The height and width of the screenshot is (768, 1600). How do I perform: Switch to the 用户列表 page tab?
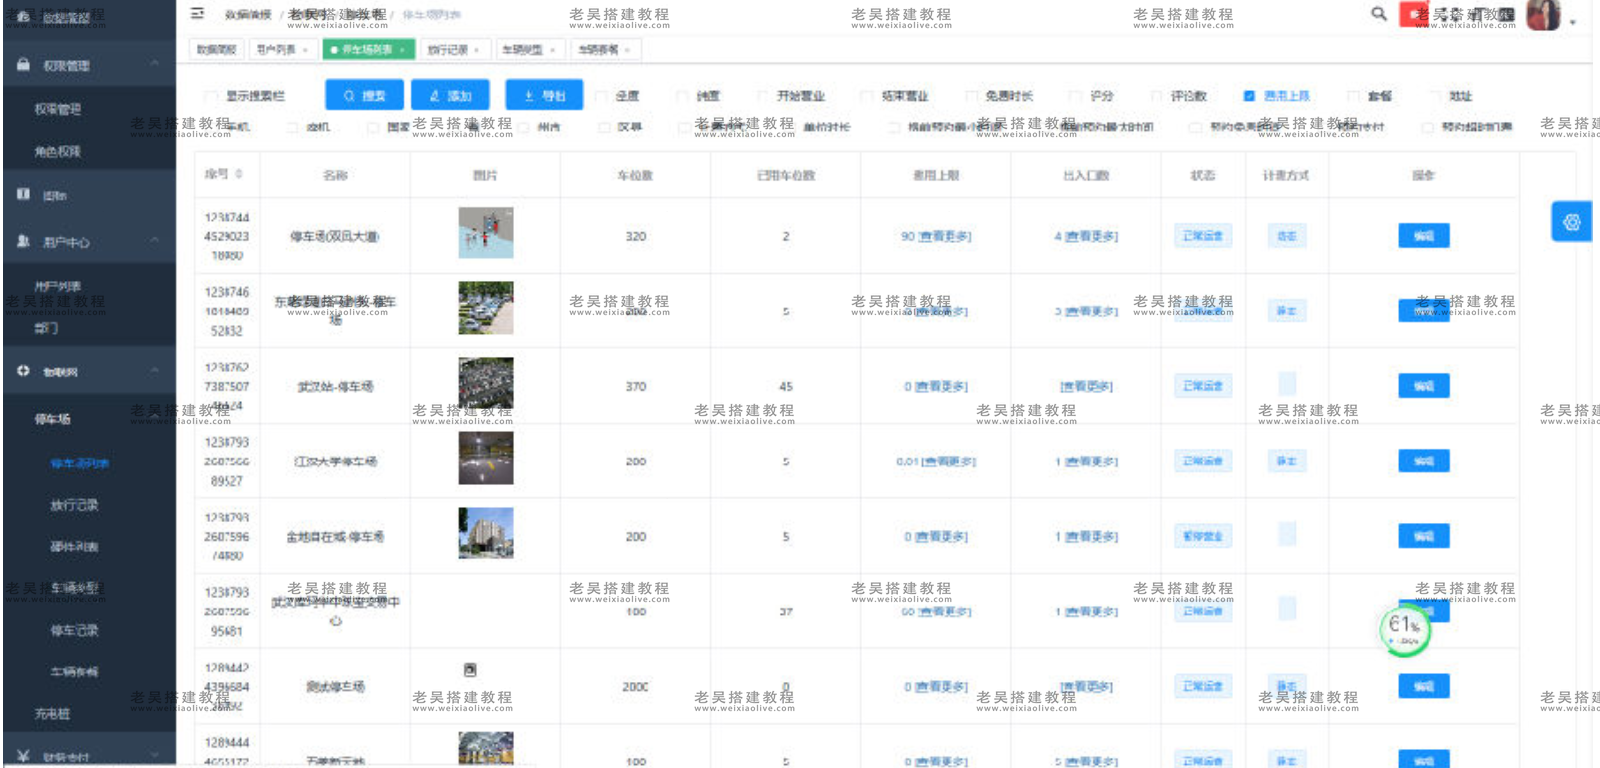pos(282,49)
